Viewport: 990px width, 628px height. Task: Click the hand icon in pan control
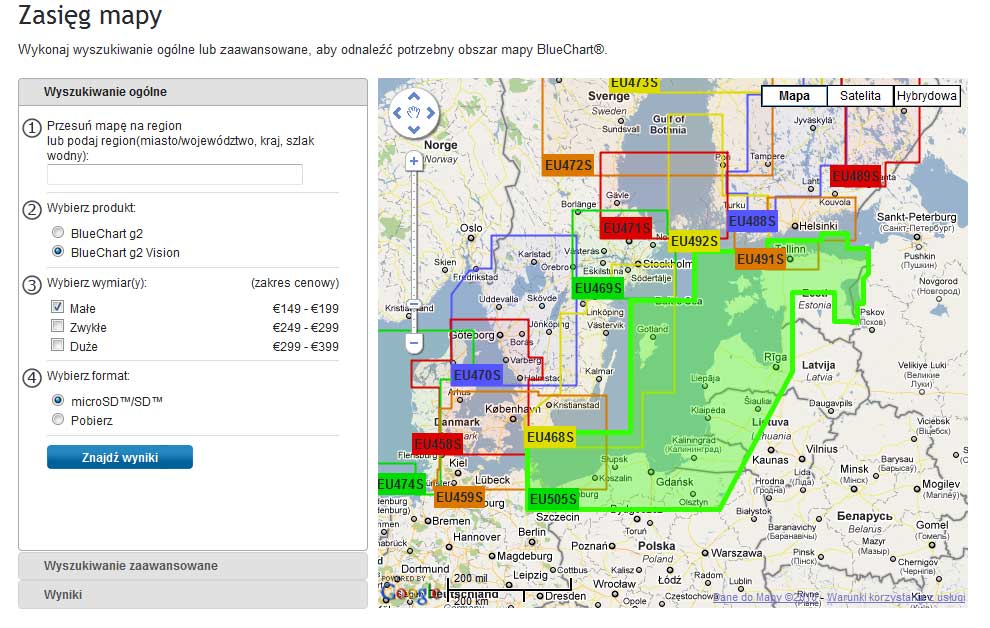click(414, 114)
